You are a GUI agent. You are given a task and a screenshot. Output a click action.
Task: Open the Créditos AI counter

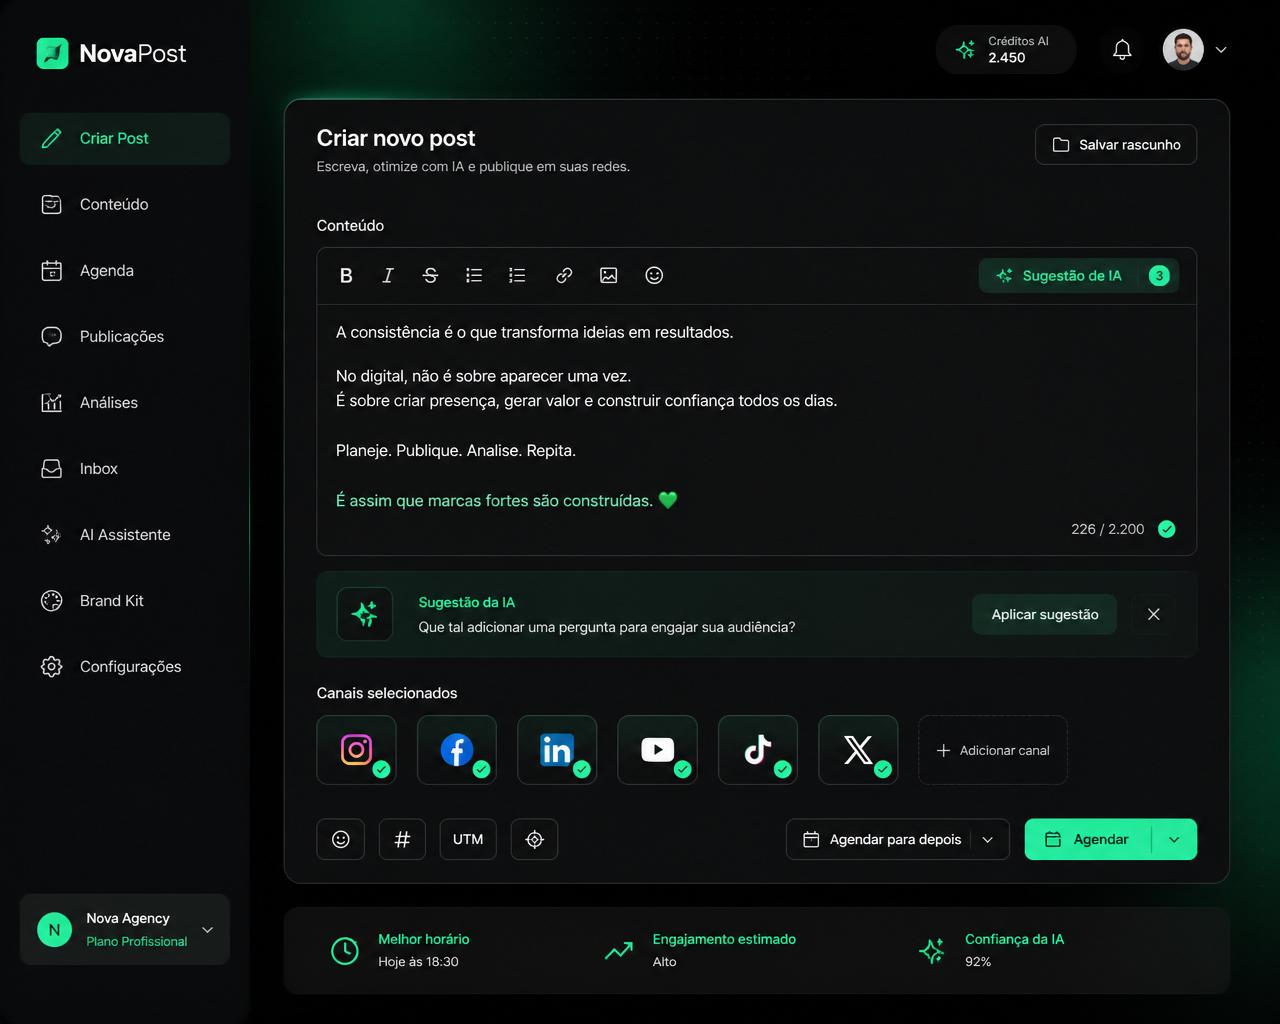[x=1006, y=50]
